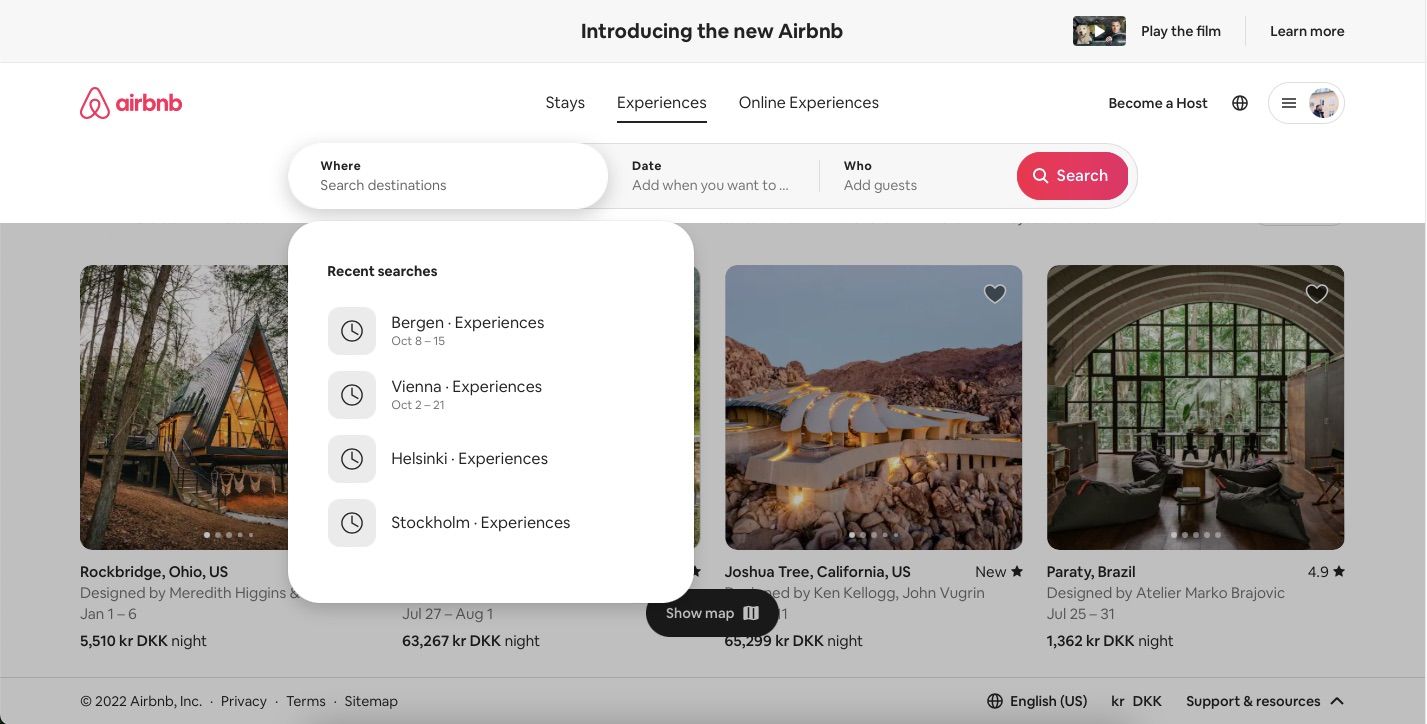The width and height of the screenshot is (1427, 724).
Task: Save Paraty, Brazil listing to wishlist
Action: point(1316,293)
